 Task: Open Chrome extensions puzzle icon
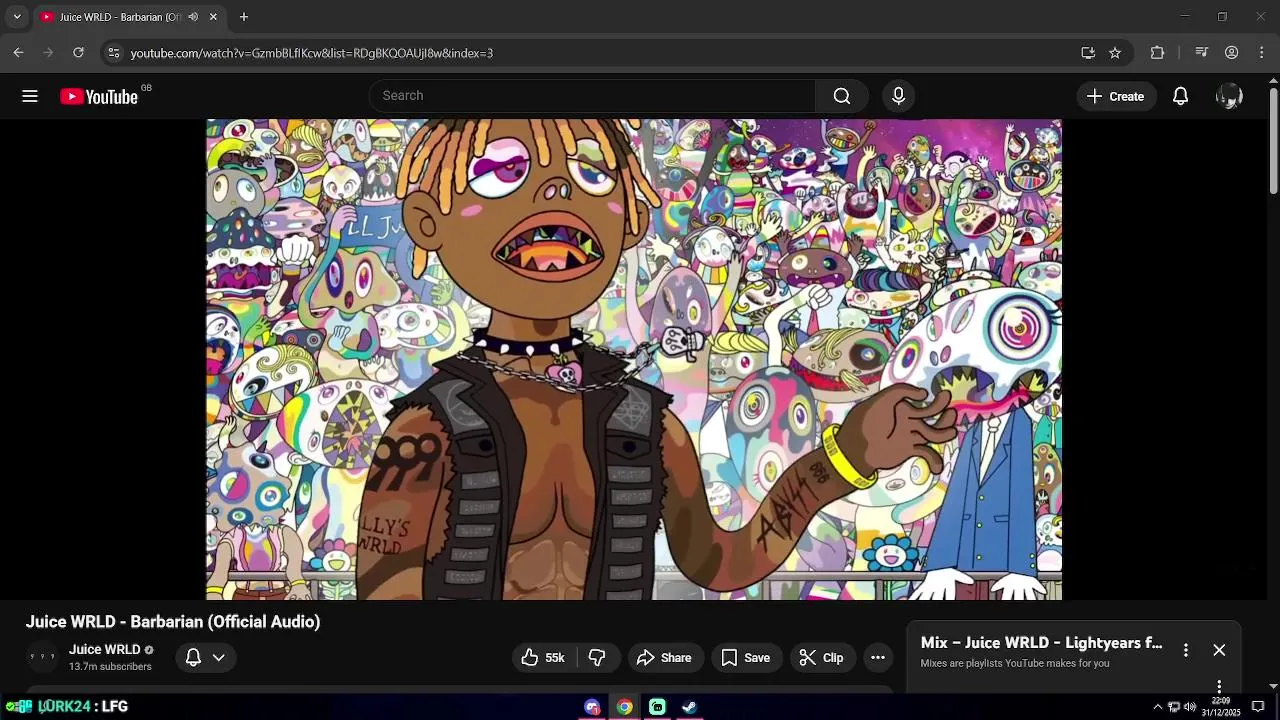(x=1157, y=53)
